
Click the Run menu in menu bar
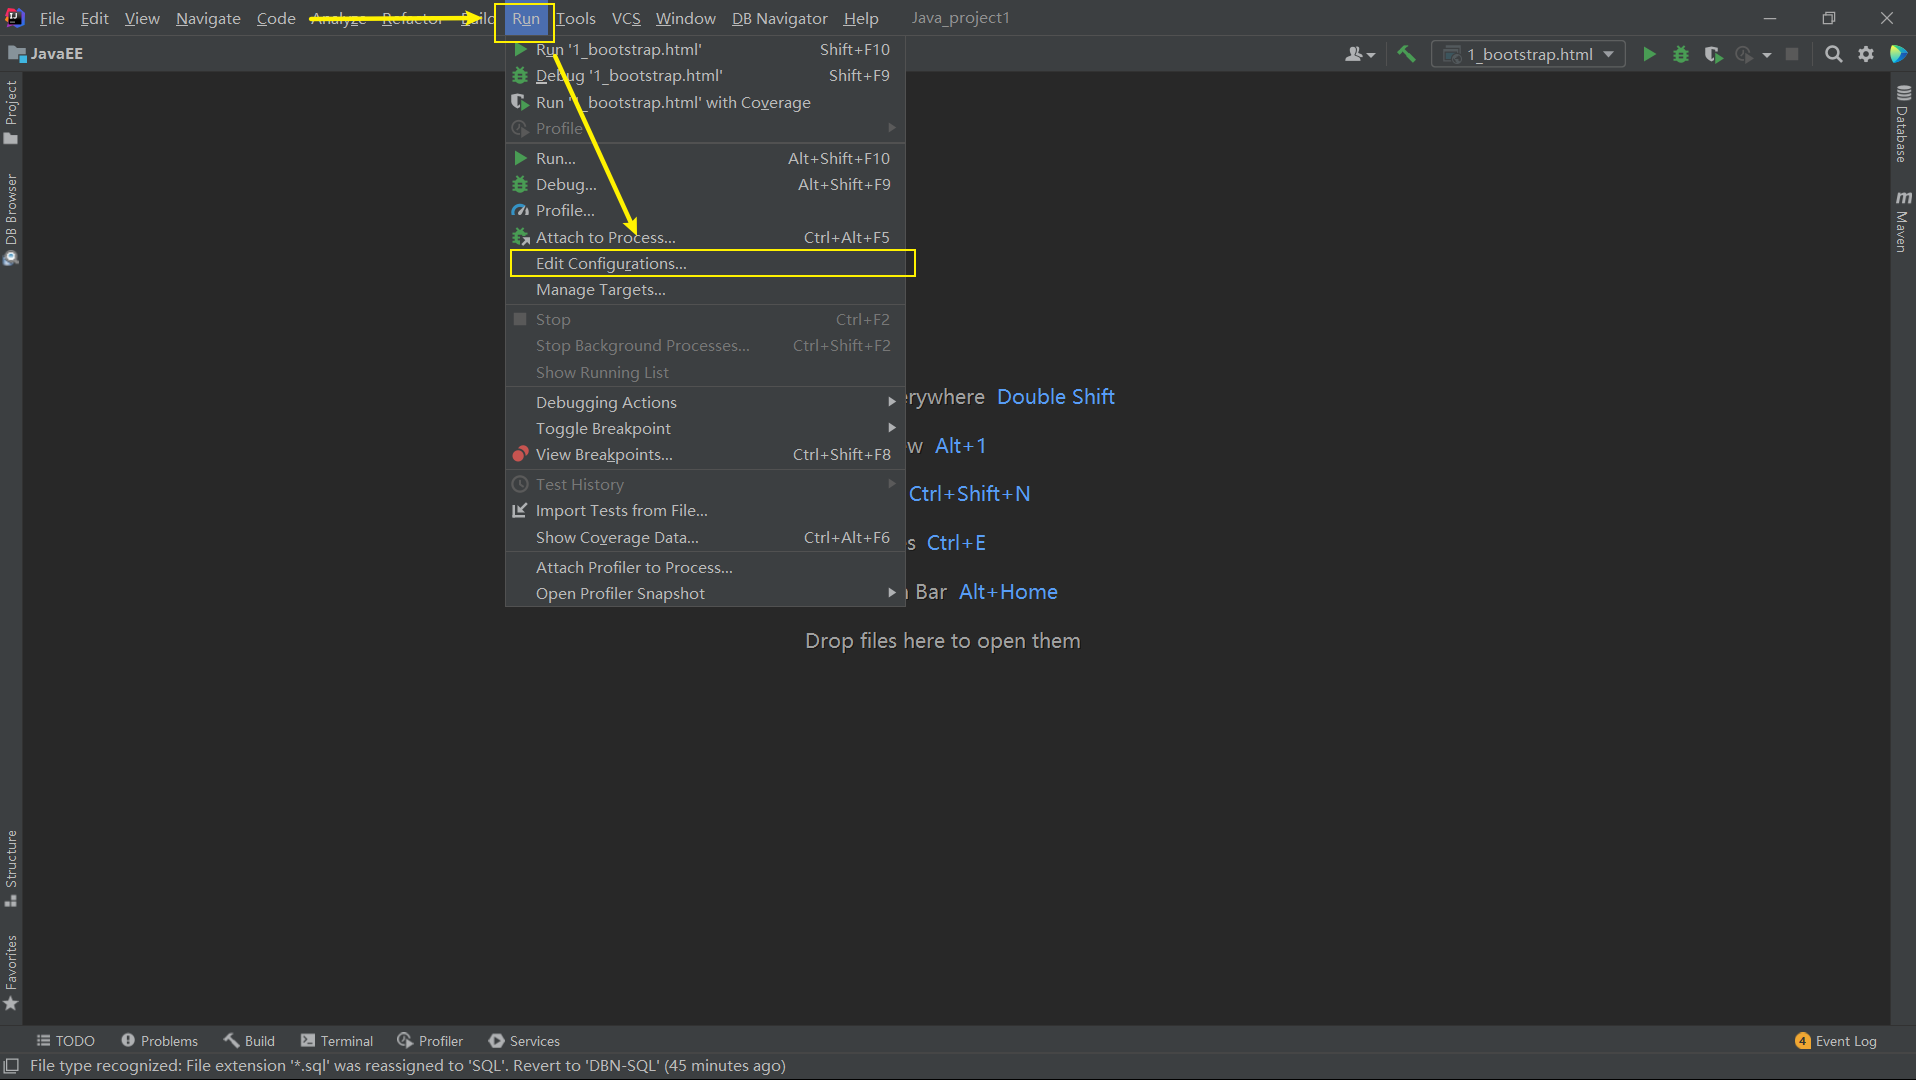click(526, 18)
